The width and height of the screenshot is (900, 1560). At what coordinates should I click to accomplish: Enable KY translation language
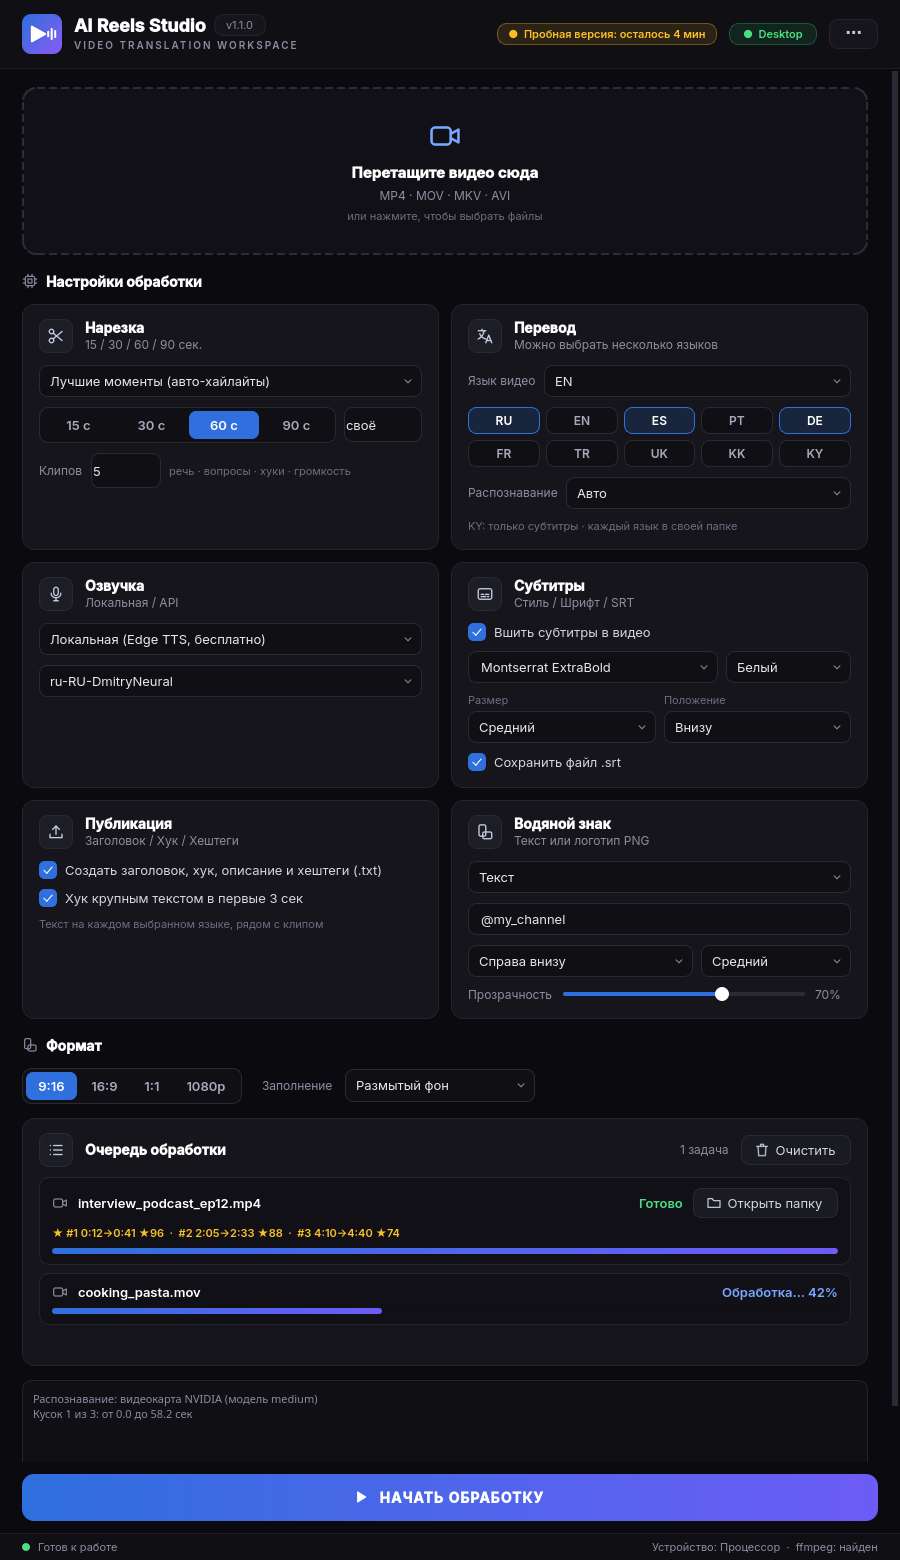815,454
